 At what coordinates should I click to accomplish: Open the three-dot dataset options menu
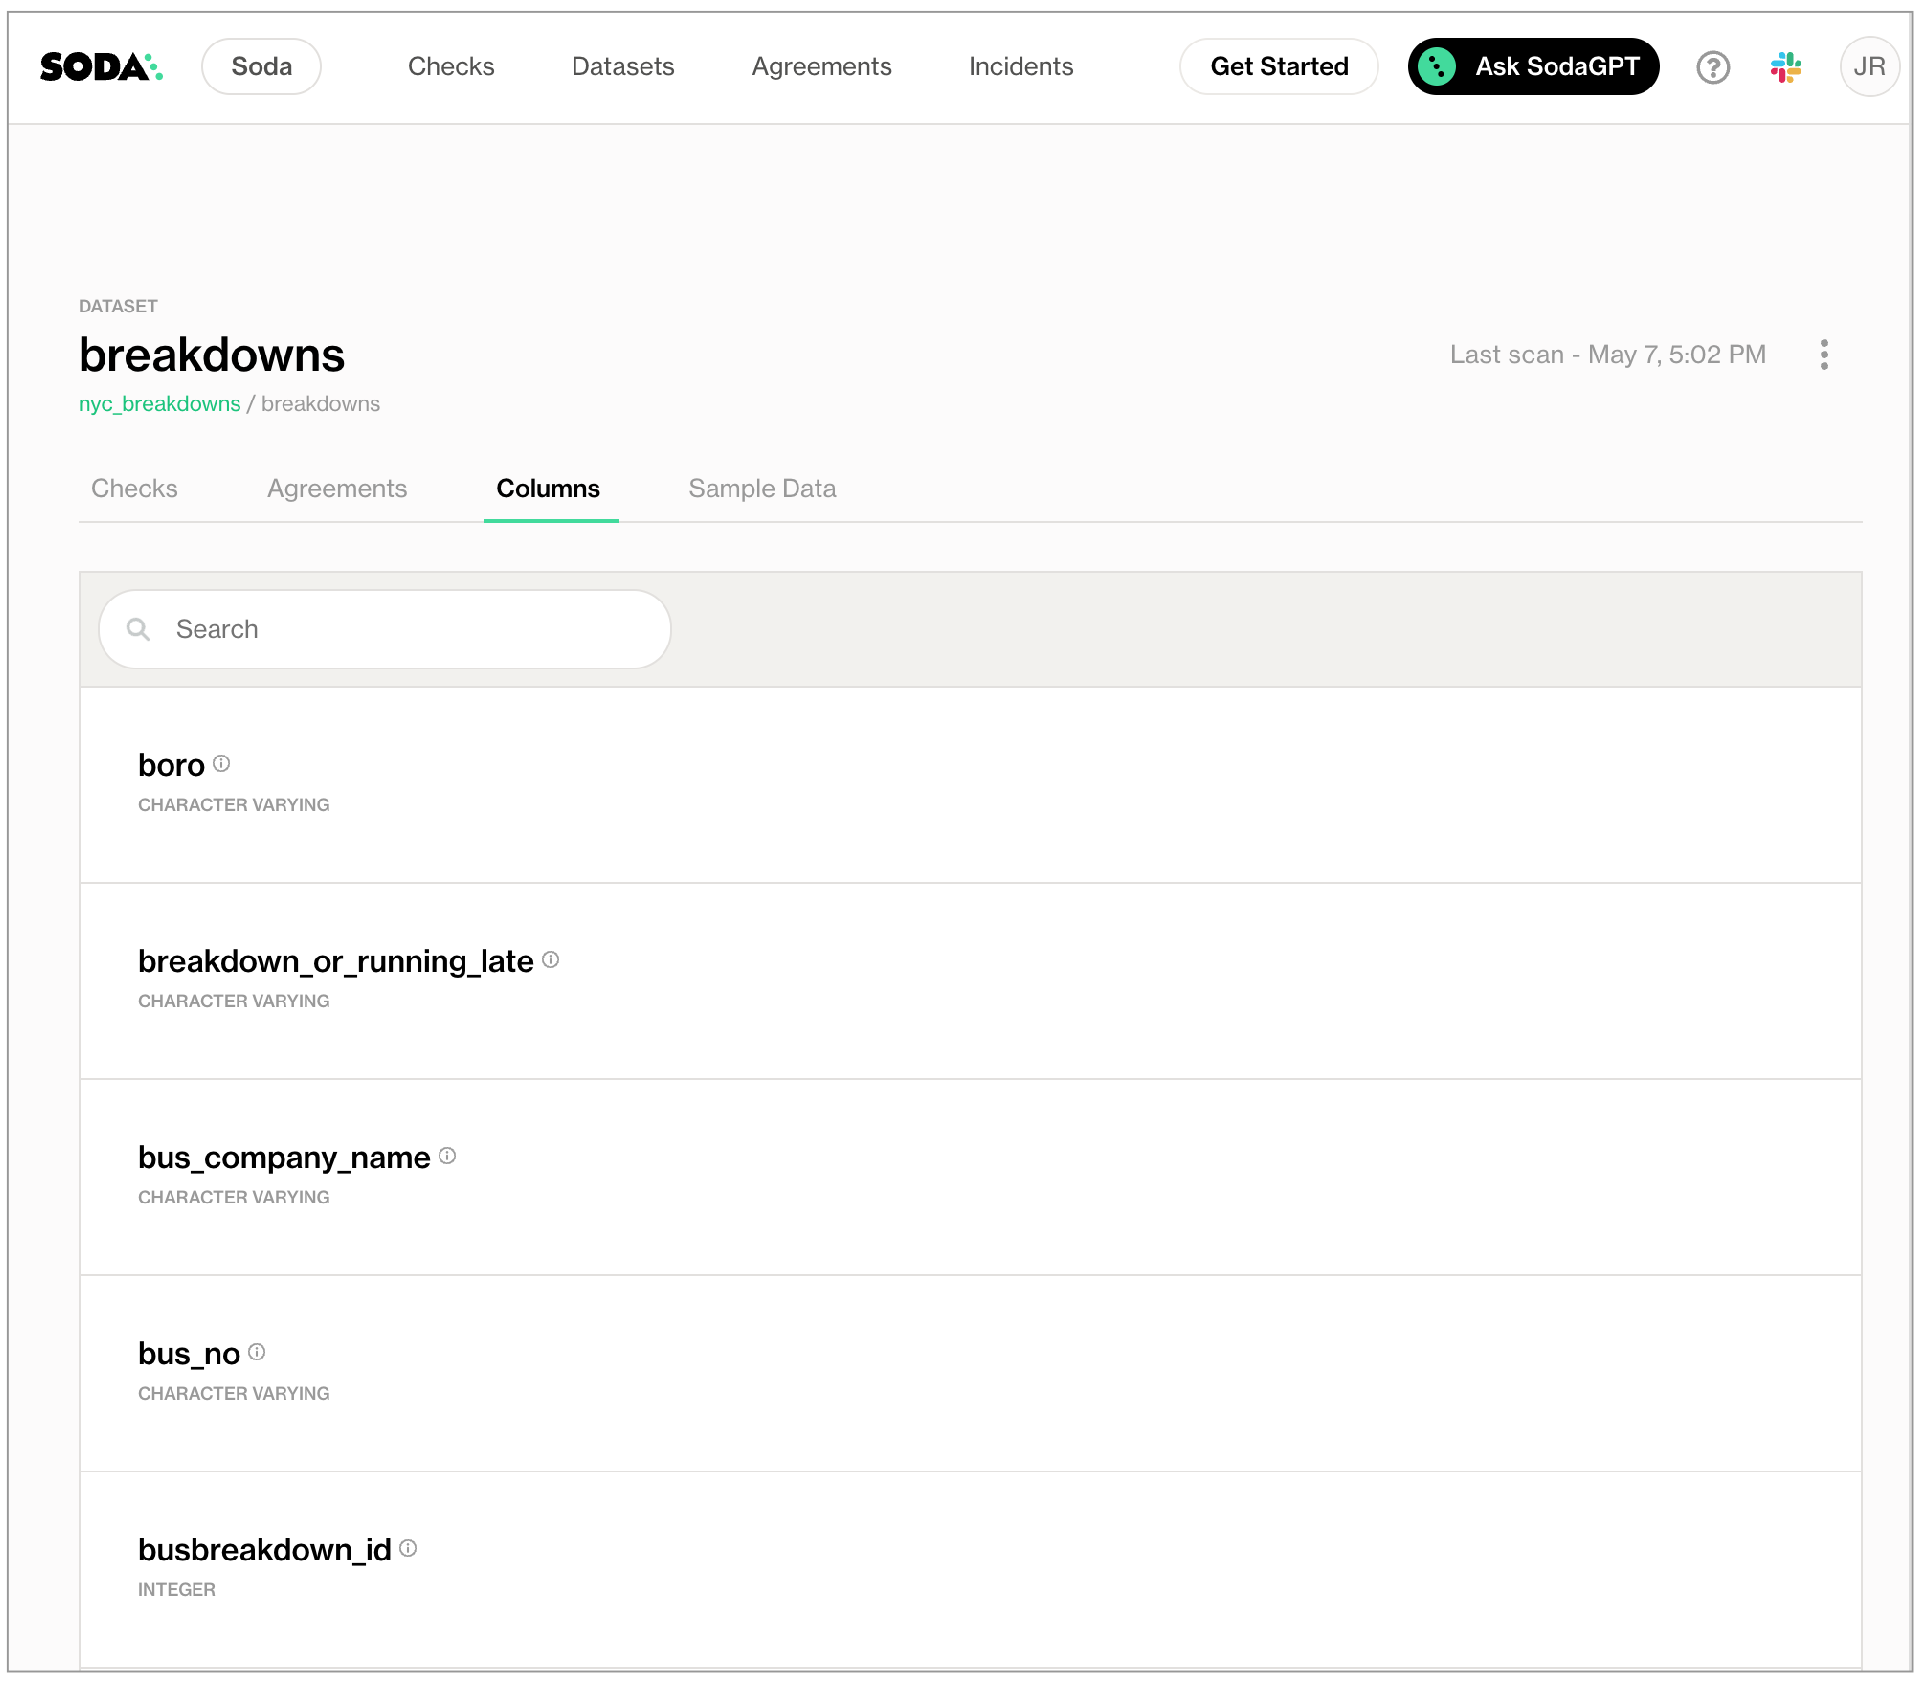tap(1824, 355)
